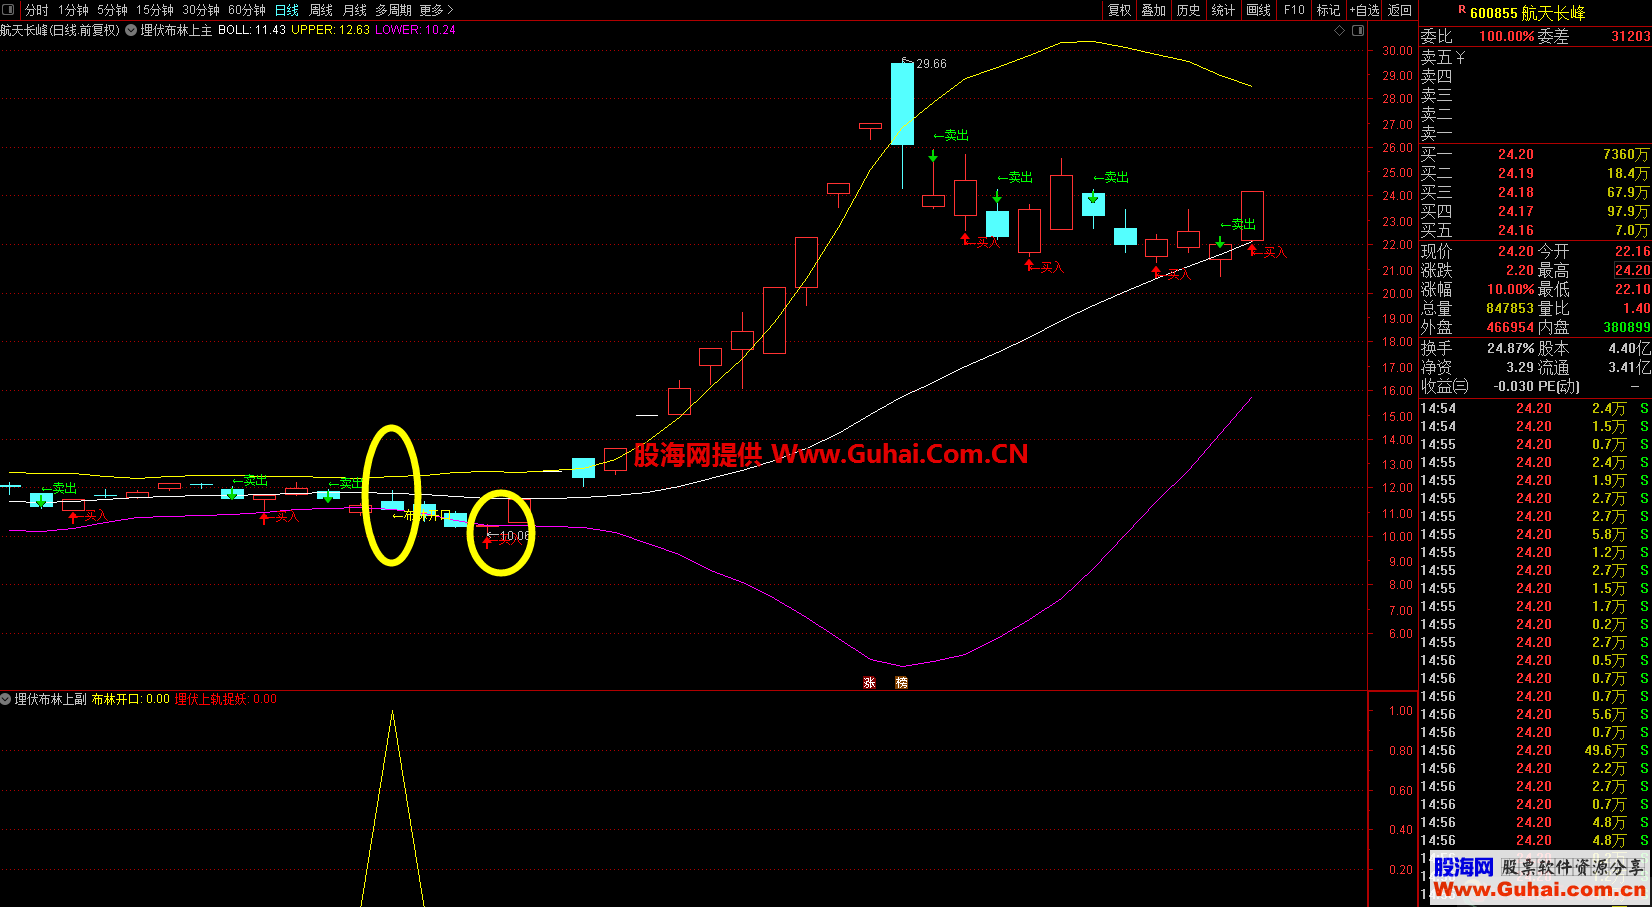This screenshot has height=907, width=1652.
Task: Expand the 更多 periods menu
Action: 436,10
